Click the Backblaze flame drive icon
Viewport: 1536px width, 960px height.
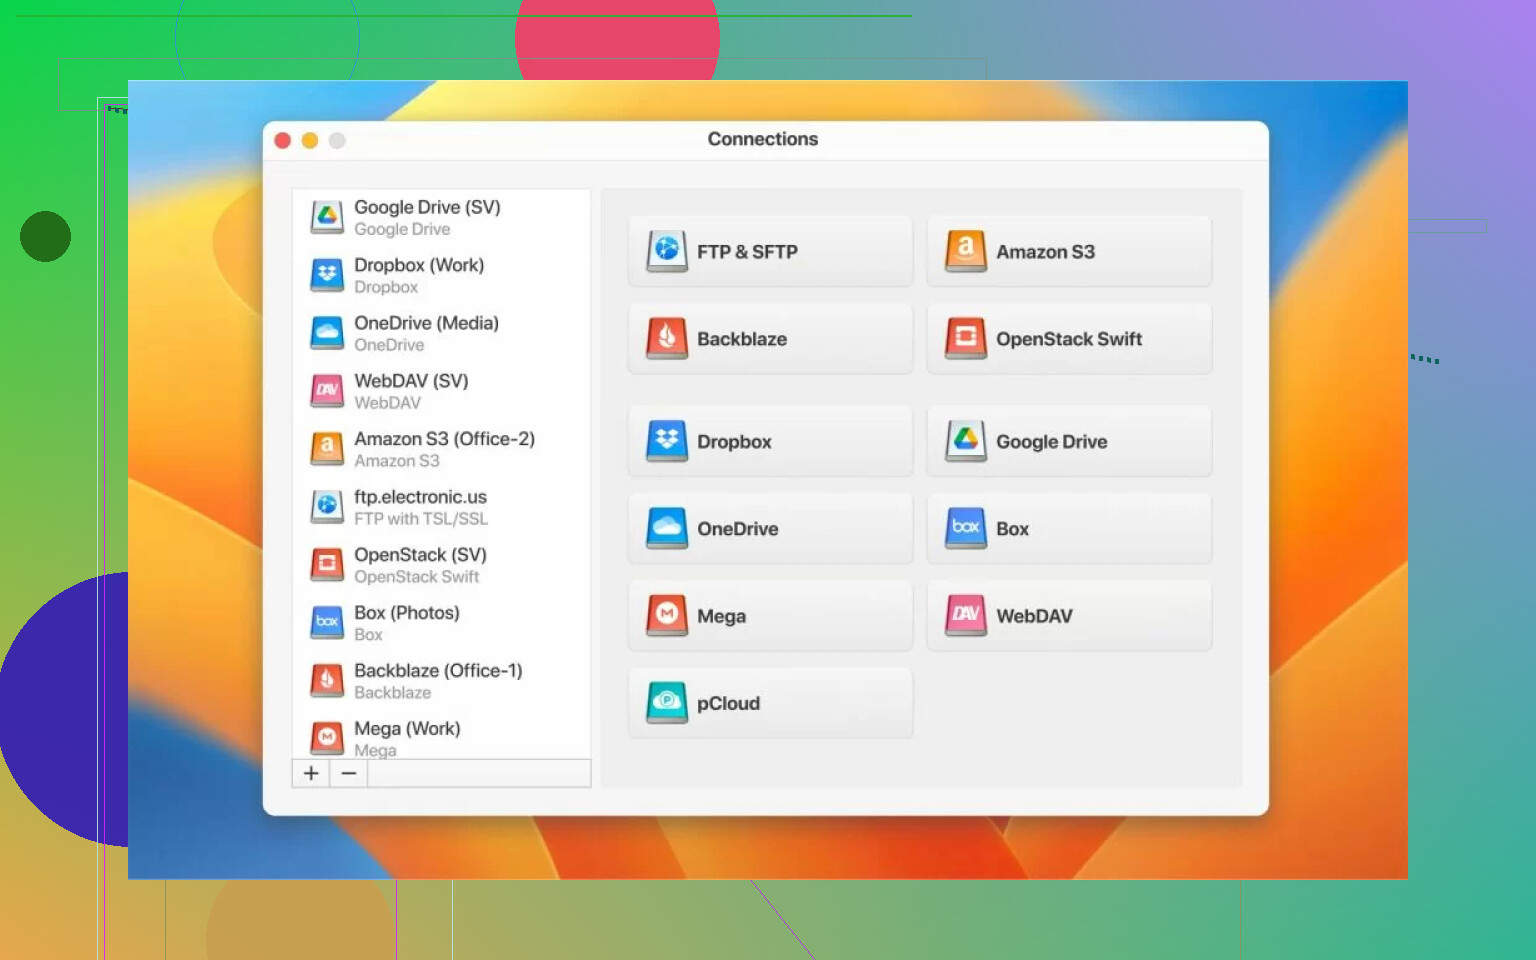pos(666,338)
